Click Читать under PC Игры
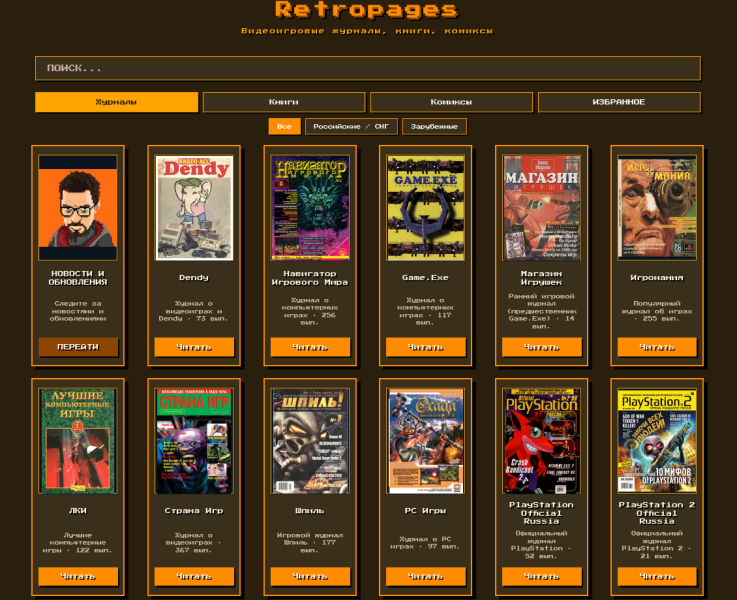The width and height of the screenshot is (737, 600). pos(425,576)
